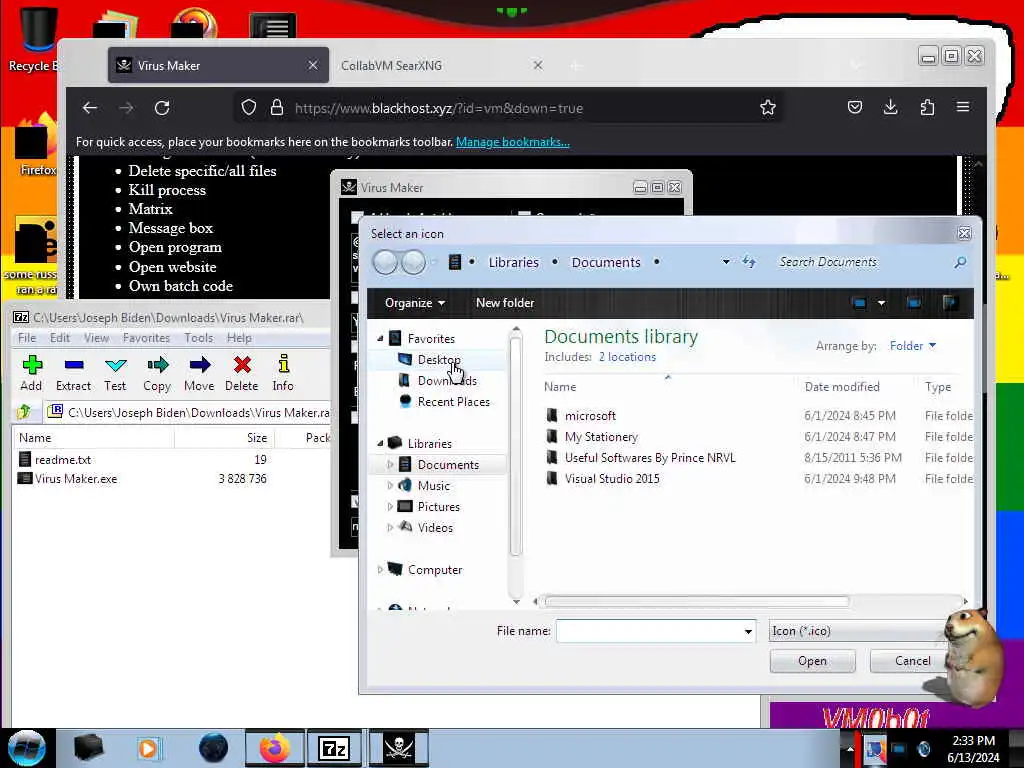Image resolution: width=1024 pixels, height=768 pixels.
Task: Click the Add icon in 7-Zip toolbar
Action: click(31, 365)
